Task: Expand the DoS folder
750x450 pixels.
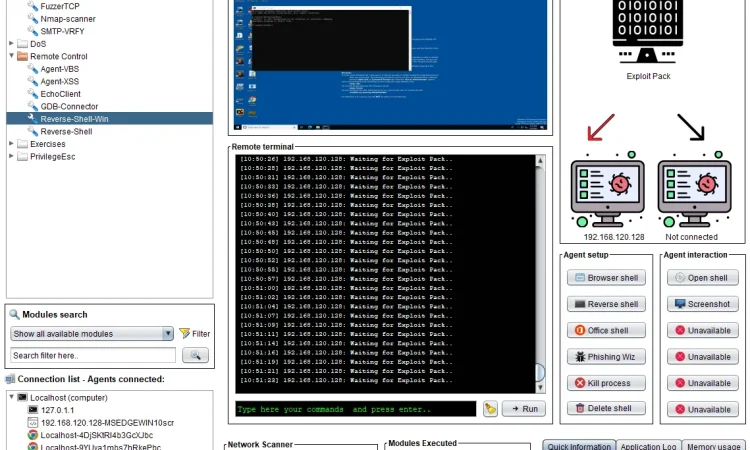Action: (x=10, y=44)
